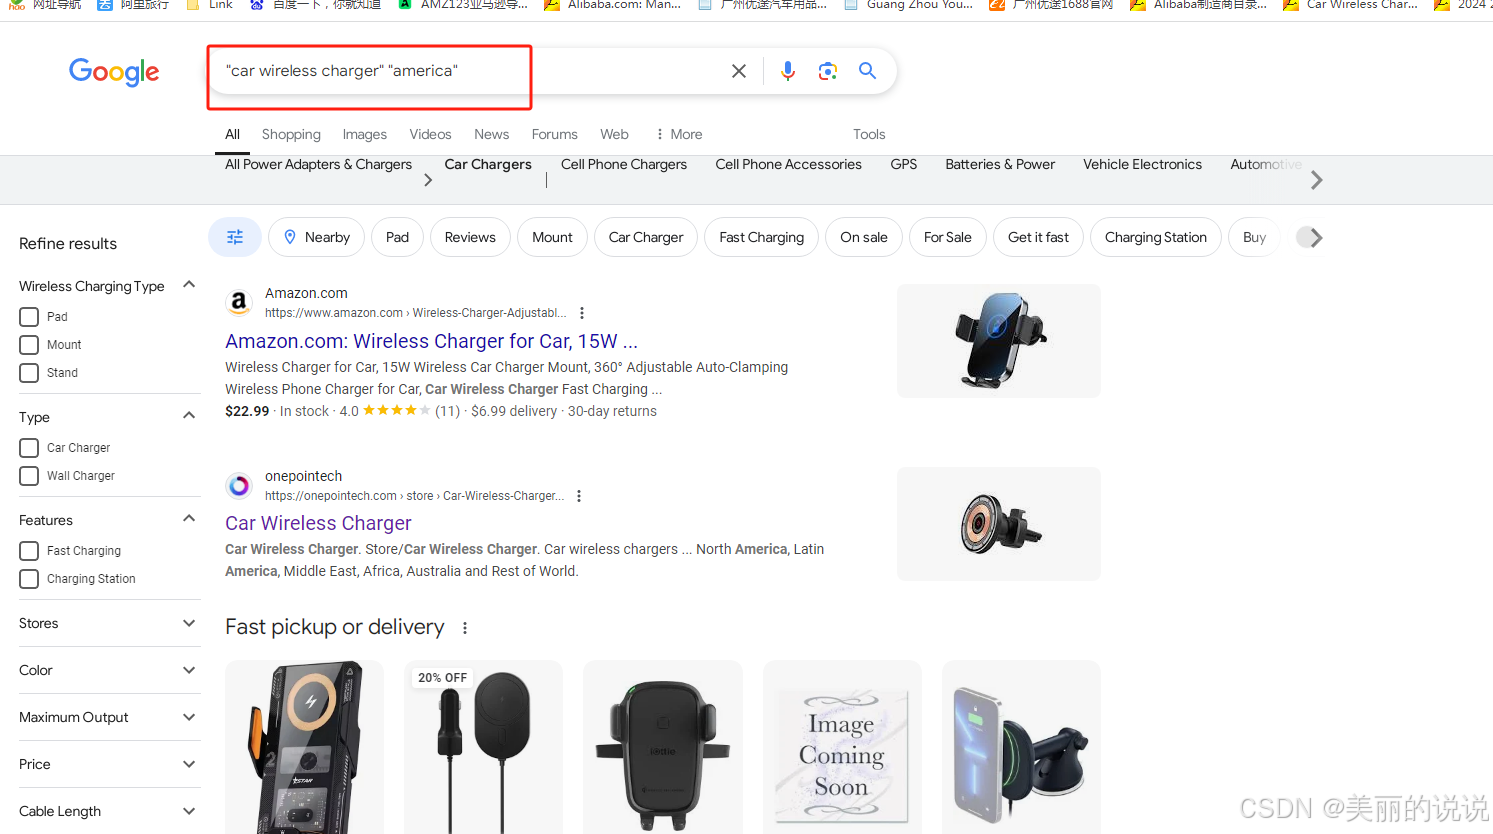The width and height of the screenshot is (1493, 834).
Task: Expand the Maximum Output filter
Action: 189,717
